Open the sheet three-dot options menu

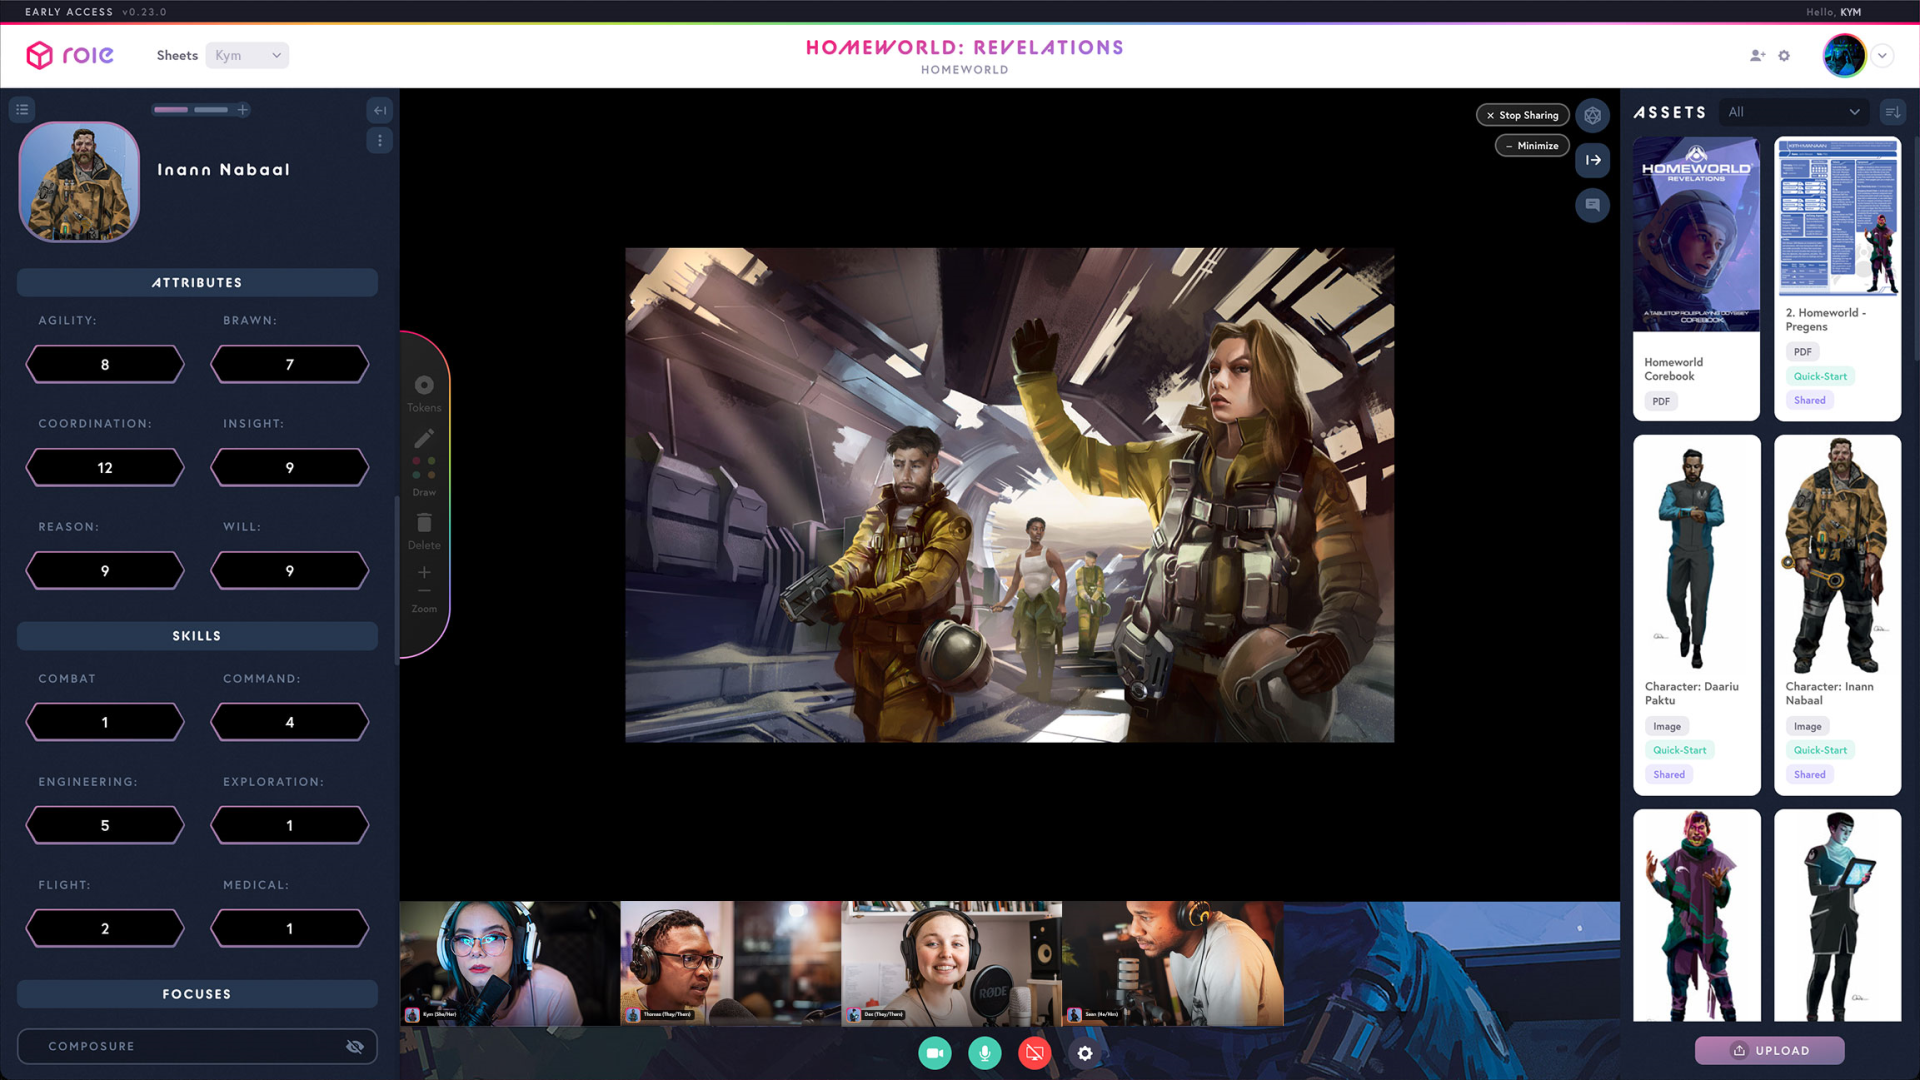click(x=380, y=141)
